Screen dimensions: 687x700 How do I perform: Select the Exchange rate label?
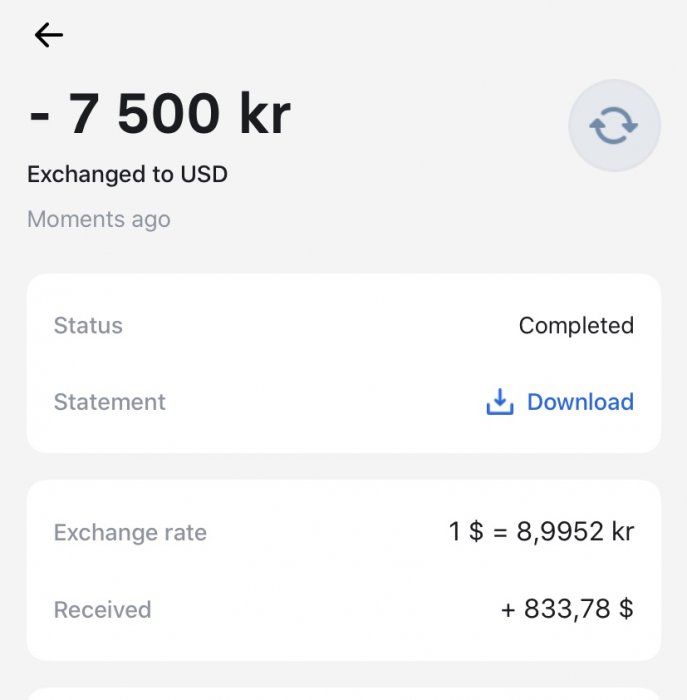[x=130, y=533]
